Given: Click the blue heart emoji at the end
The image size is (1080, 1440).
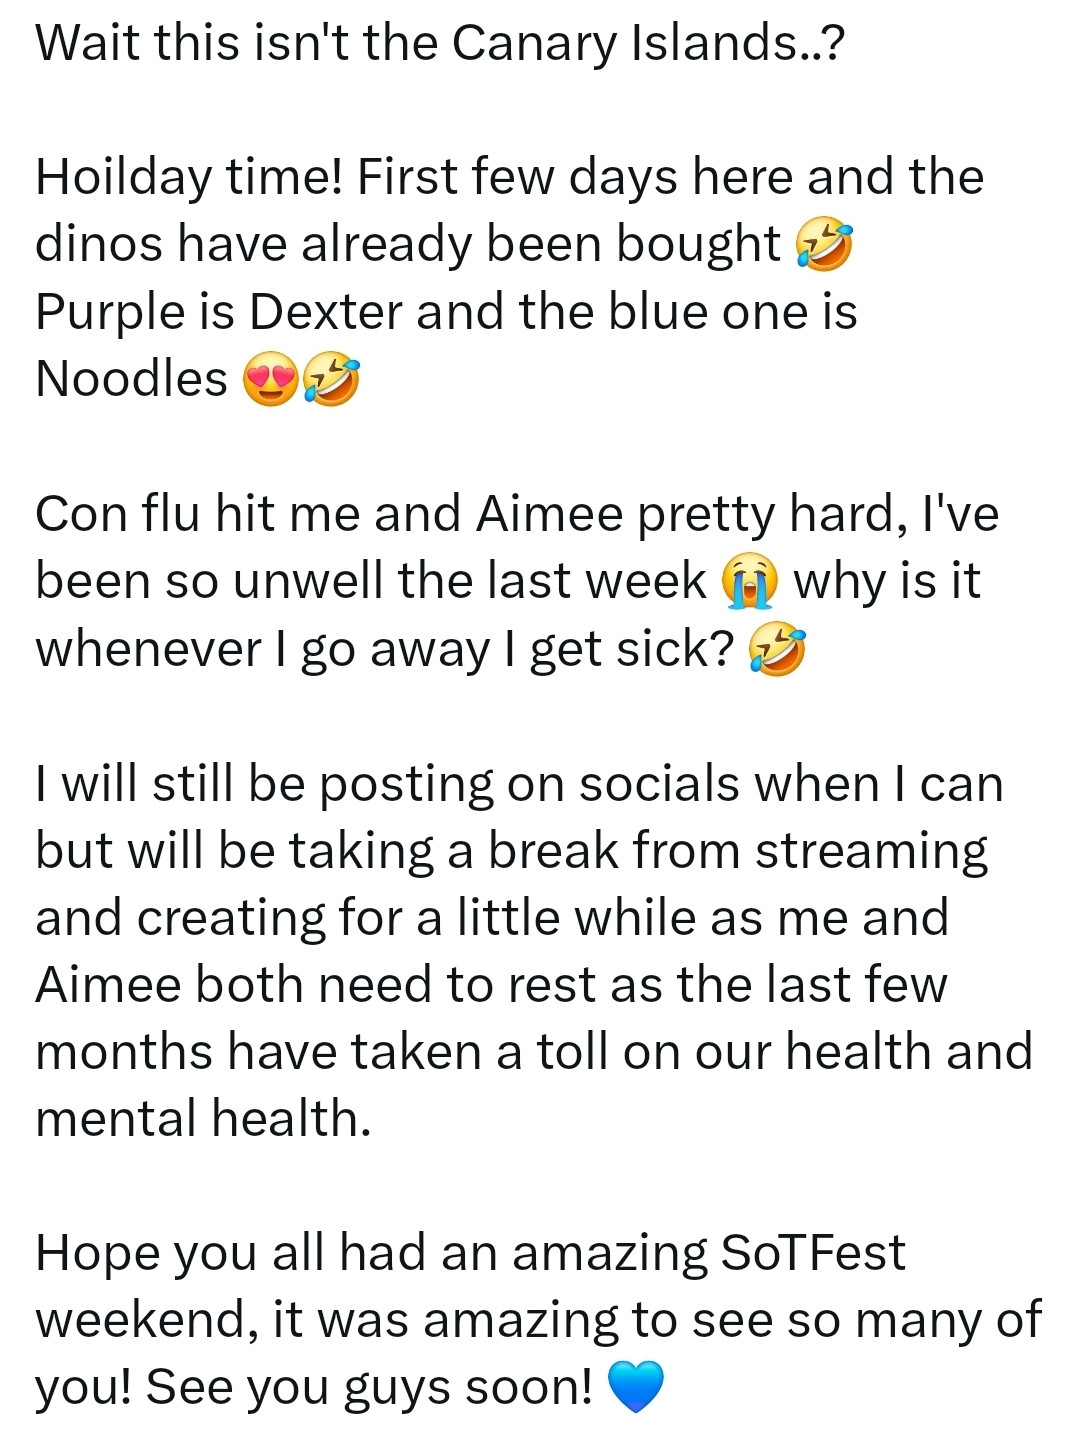Looking at the screenshot, I should [635, 1388].
